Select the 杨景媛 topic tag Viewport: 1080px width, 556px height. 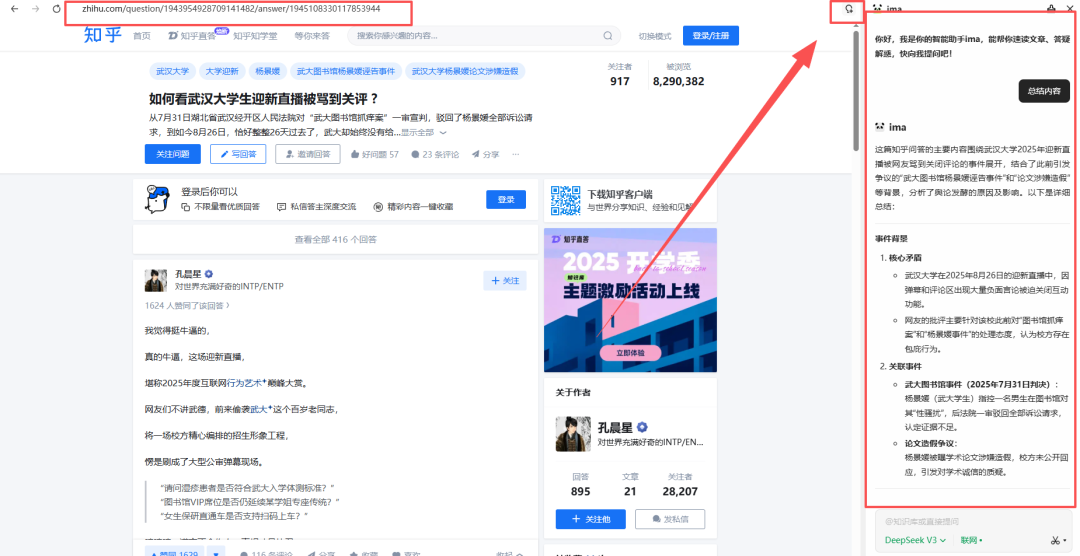pyautogui.click(x=267, y=71)
